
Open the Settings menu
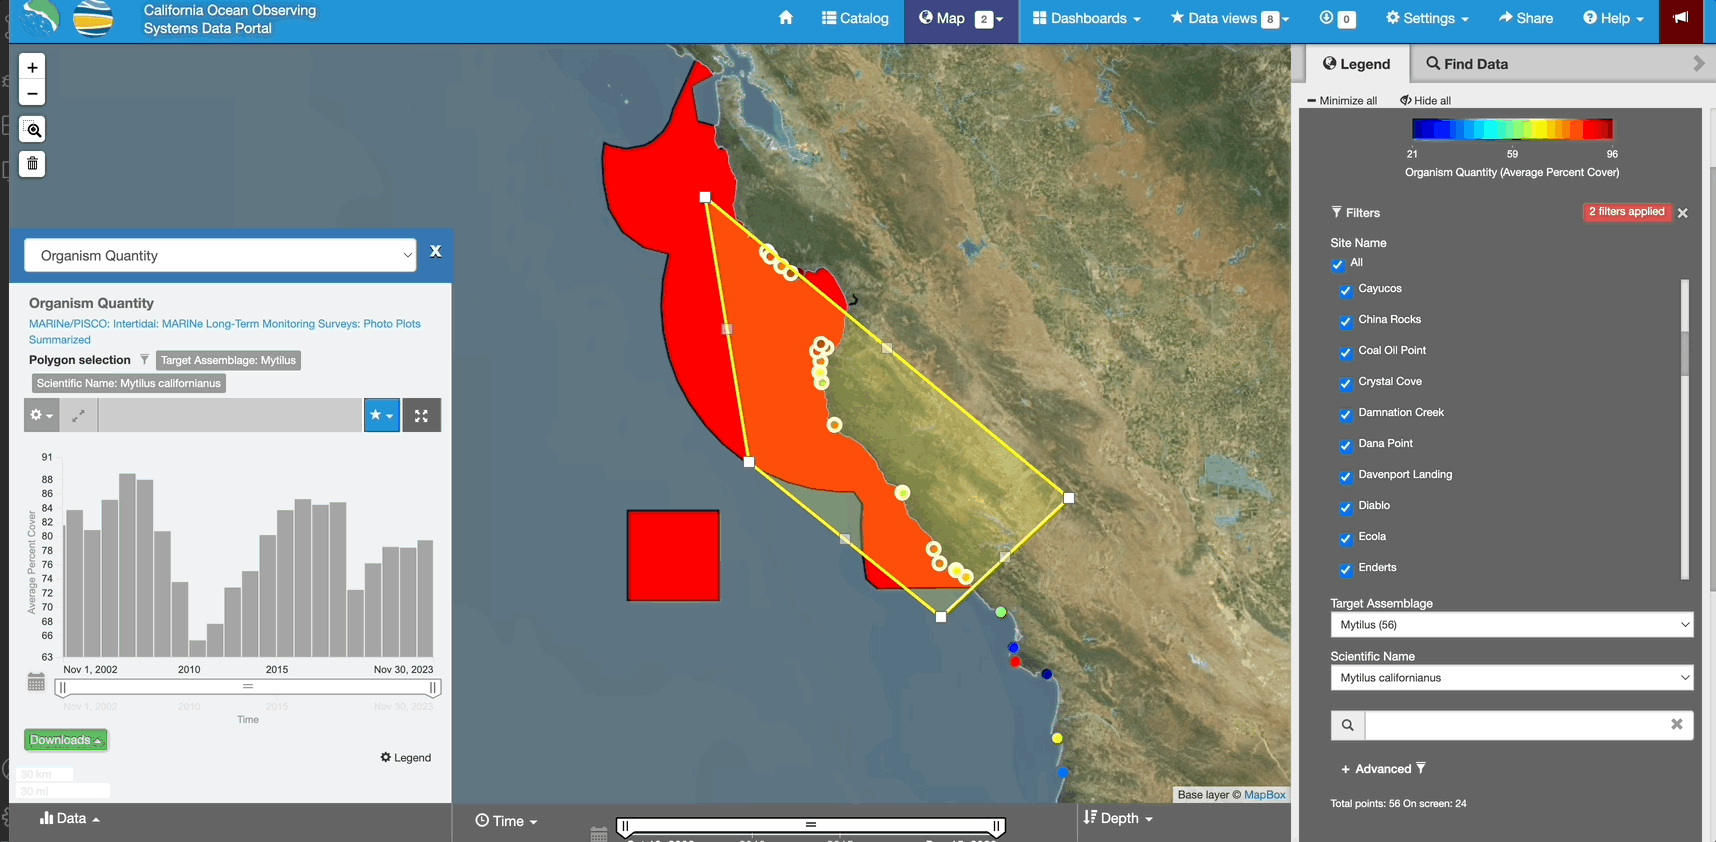click(1427, 18)
